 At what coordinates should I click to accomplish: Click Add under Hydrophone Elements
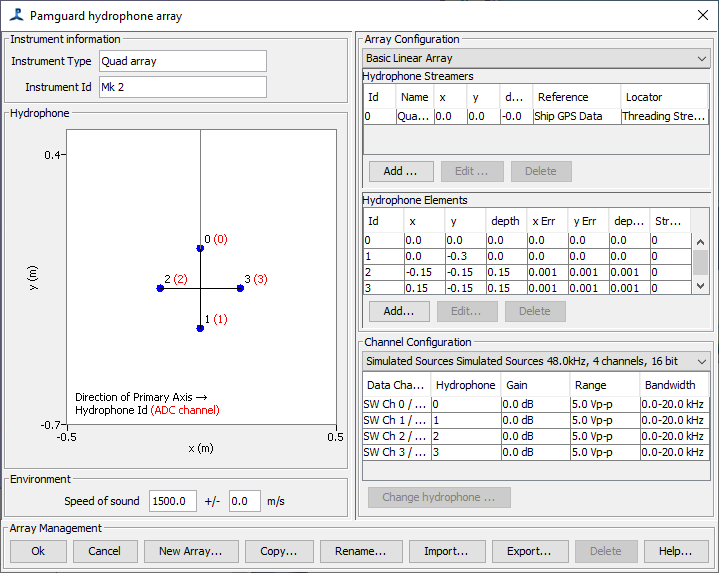click(399, 311)
